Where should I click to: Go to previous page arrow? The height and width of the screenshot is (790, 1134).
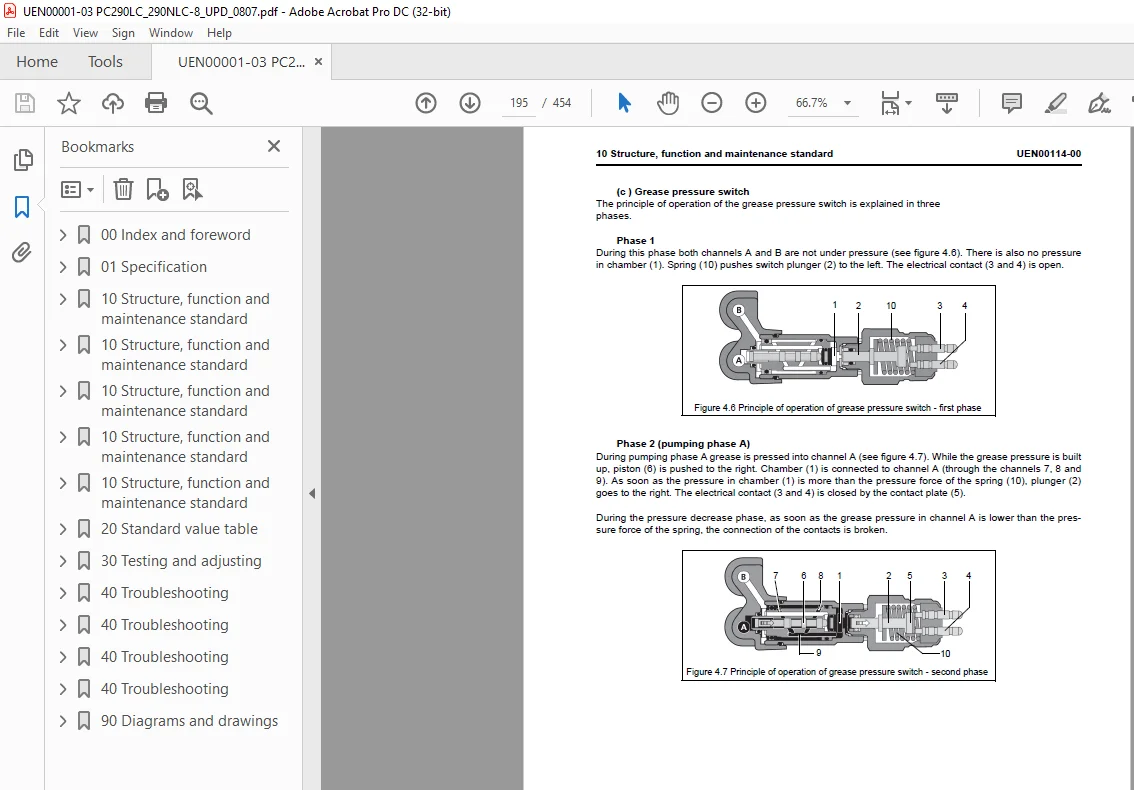426,103
